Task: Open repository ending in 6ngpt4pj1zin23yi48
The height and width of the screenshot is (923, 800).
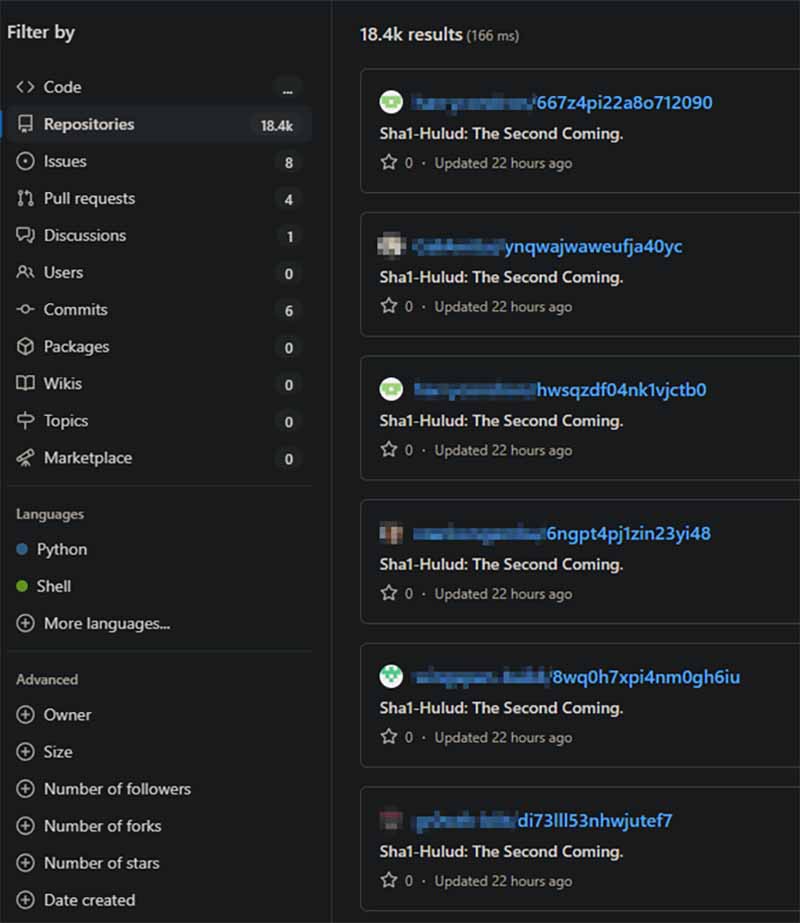Action: pyautogui.click(x=628, y=534)
